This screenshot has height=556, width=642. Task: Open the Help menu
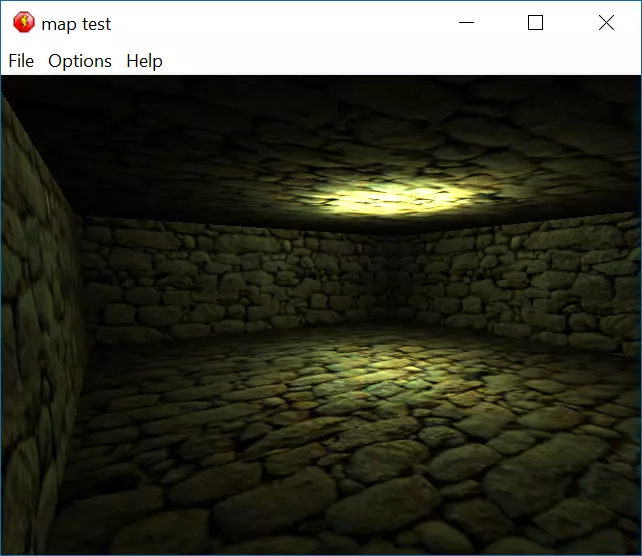[144, 61]
